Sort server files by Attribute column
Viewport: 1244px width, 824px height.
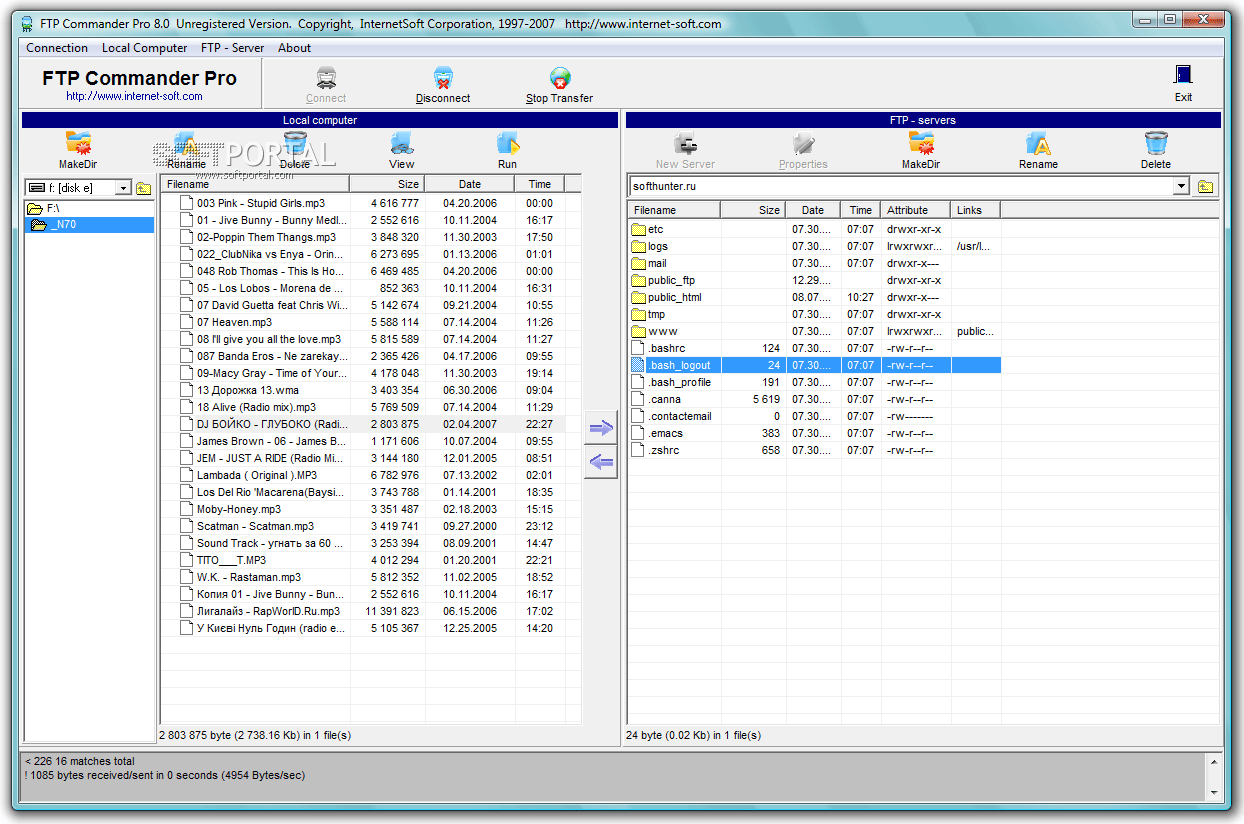(916, 210)
